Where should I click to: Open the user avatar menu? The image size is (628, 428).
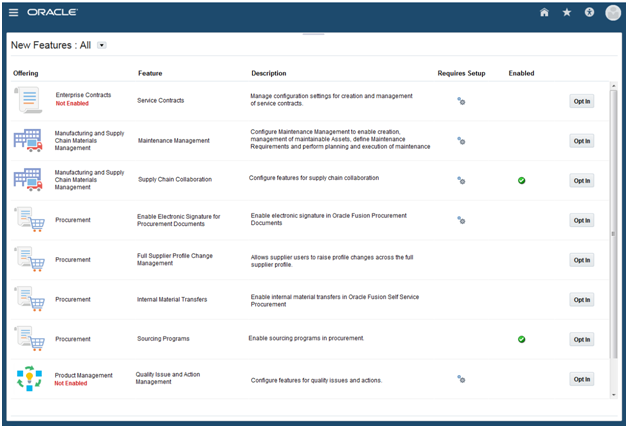pyautogui.click(x=613, y=13)
